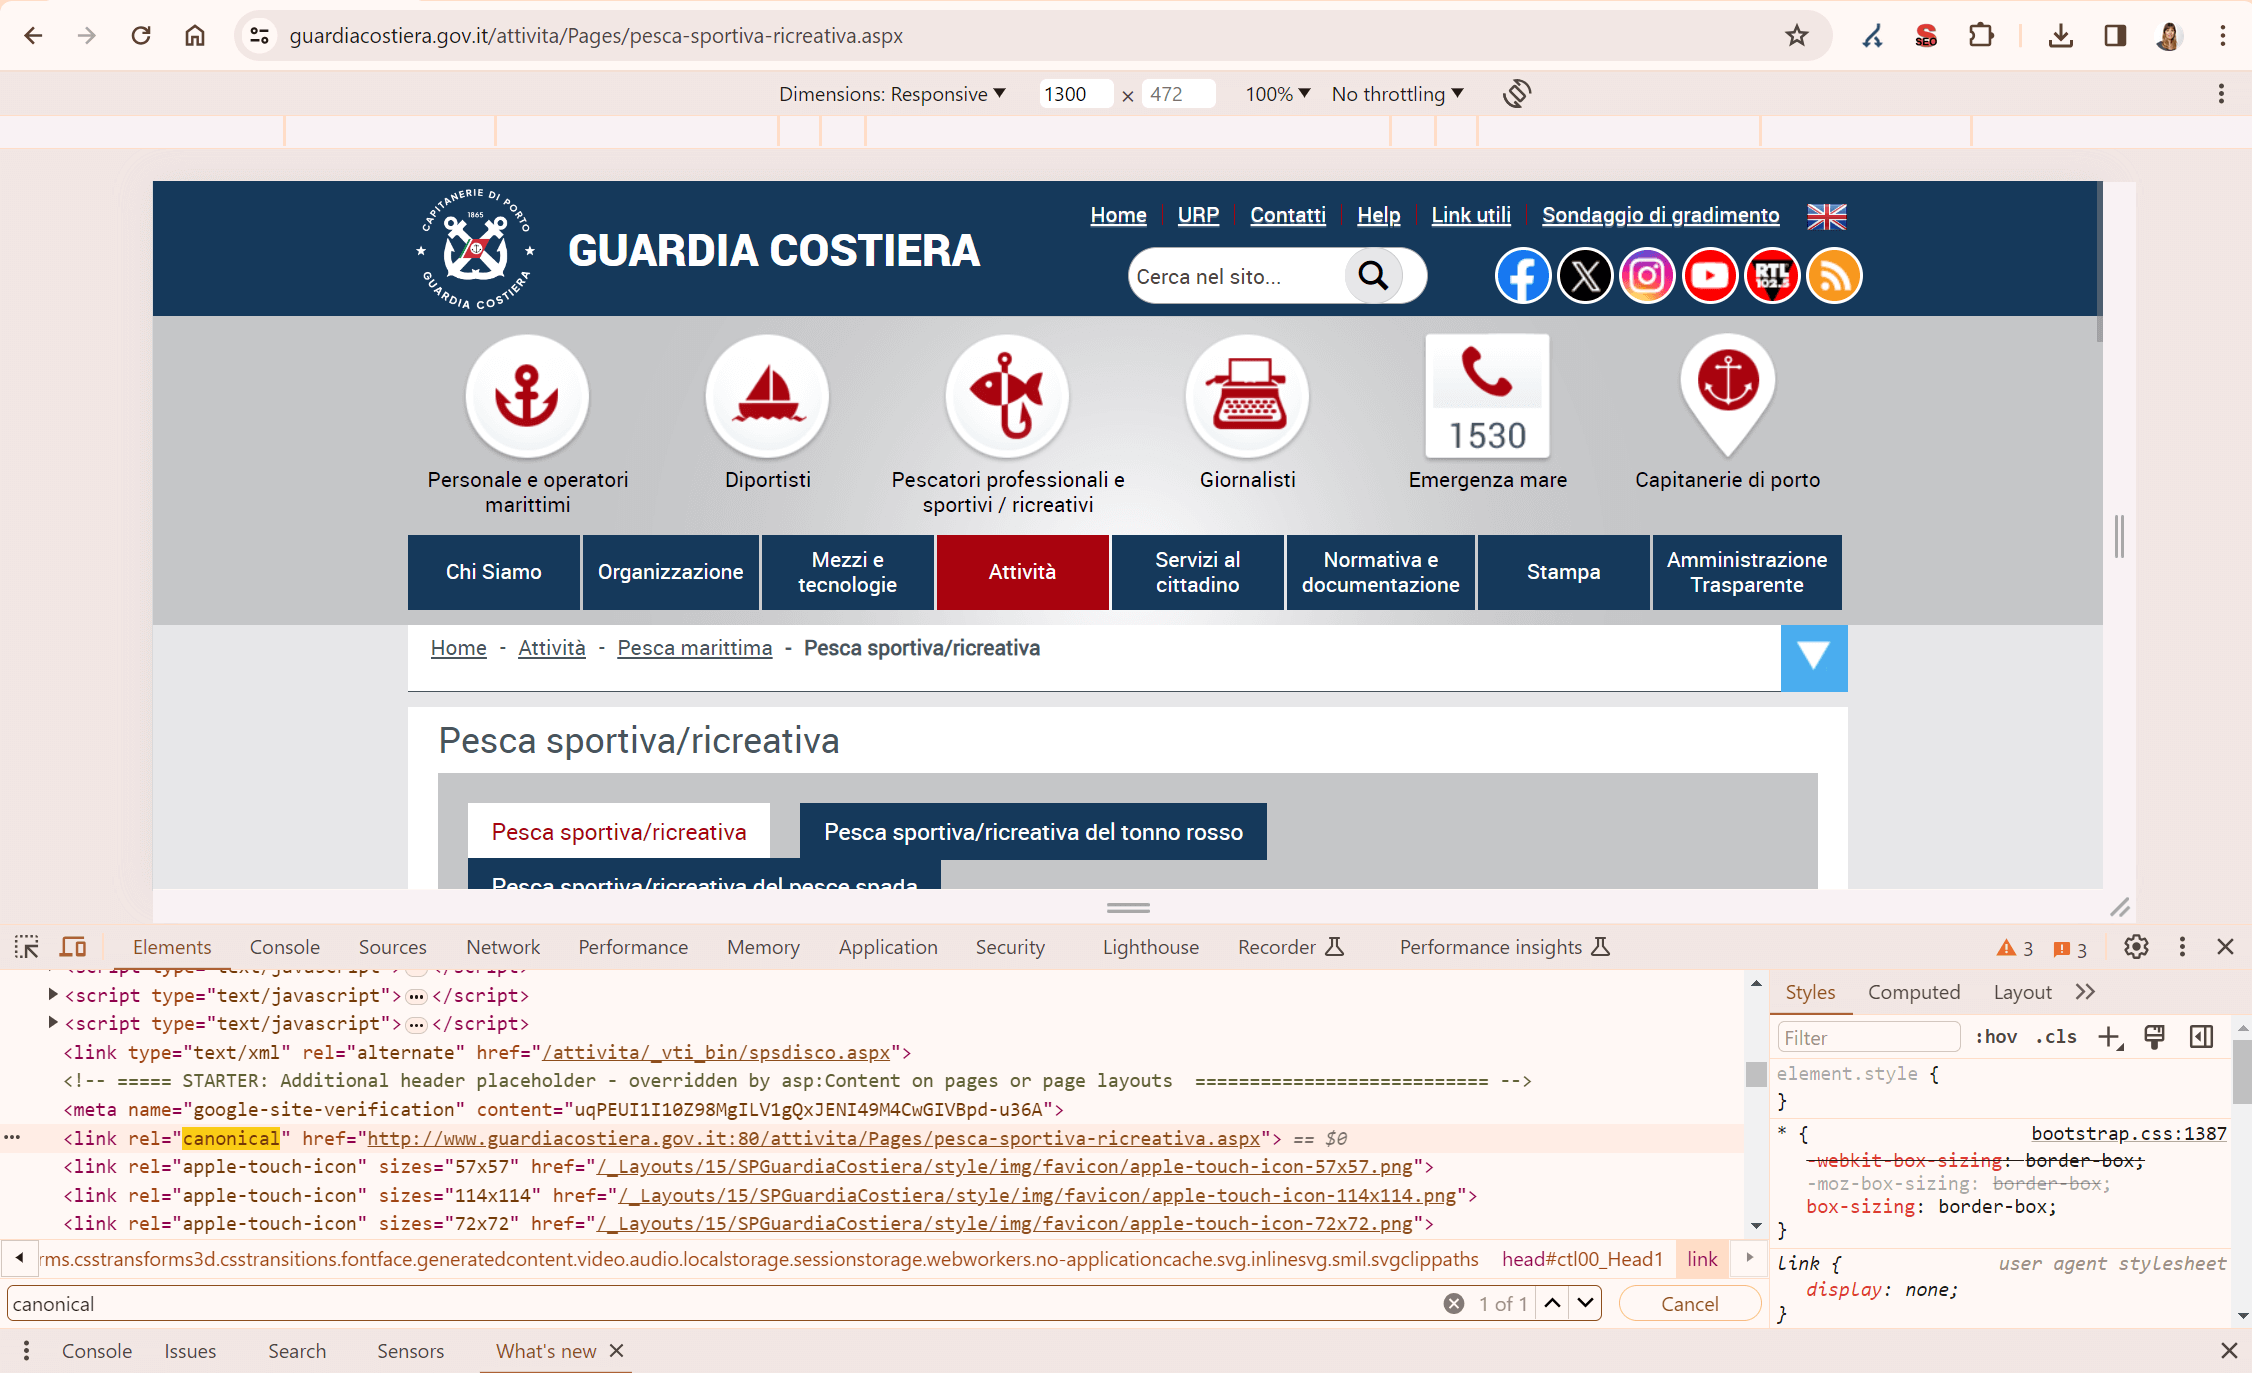Open the Instagram social icon

[x=1647, y=275]
